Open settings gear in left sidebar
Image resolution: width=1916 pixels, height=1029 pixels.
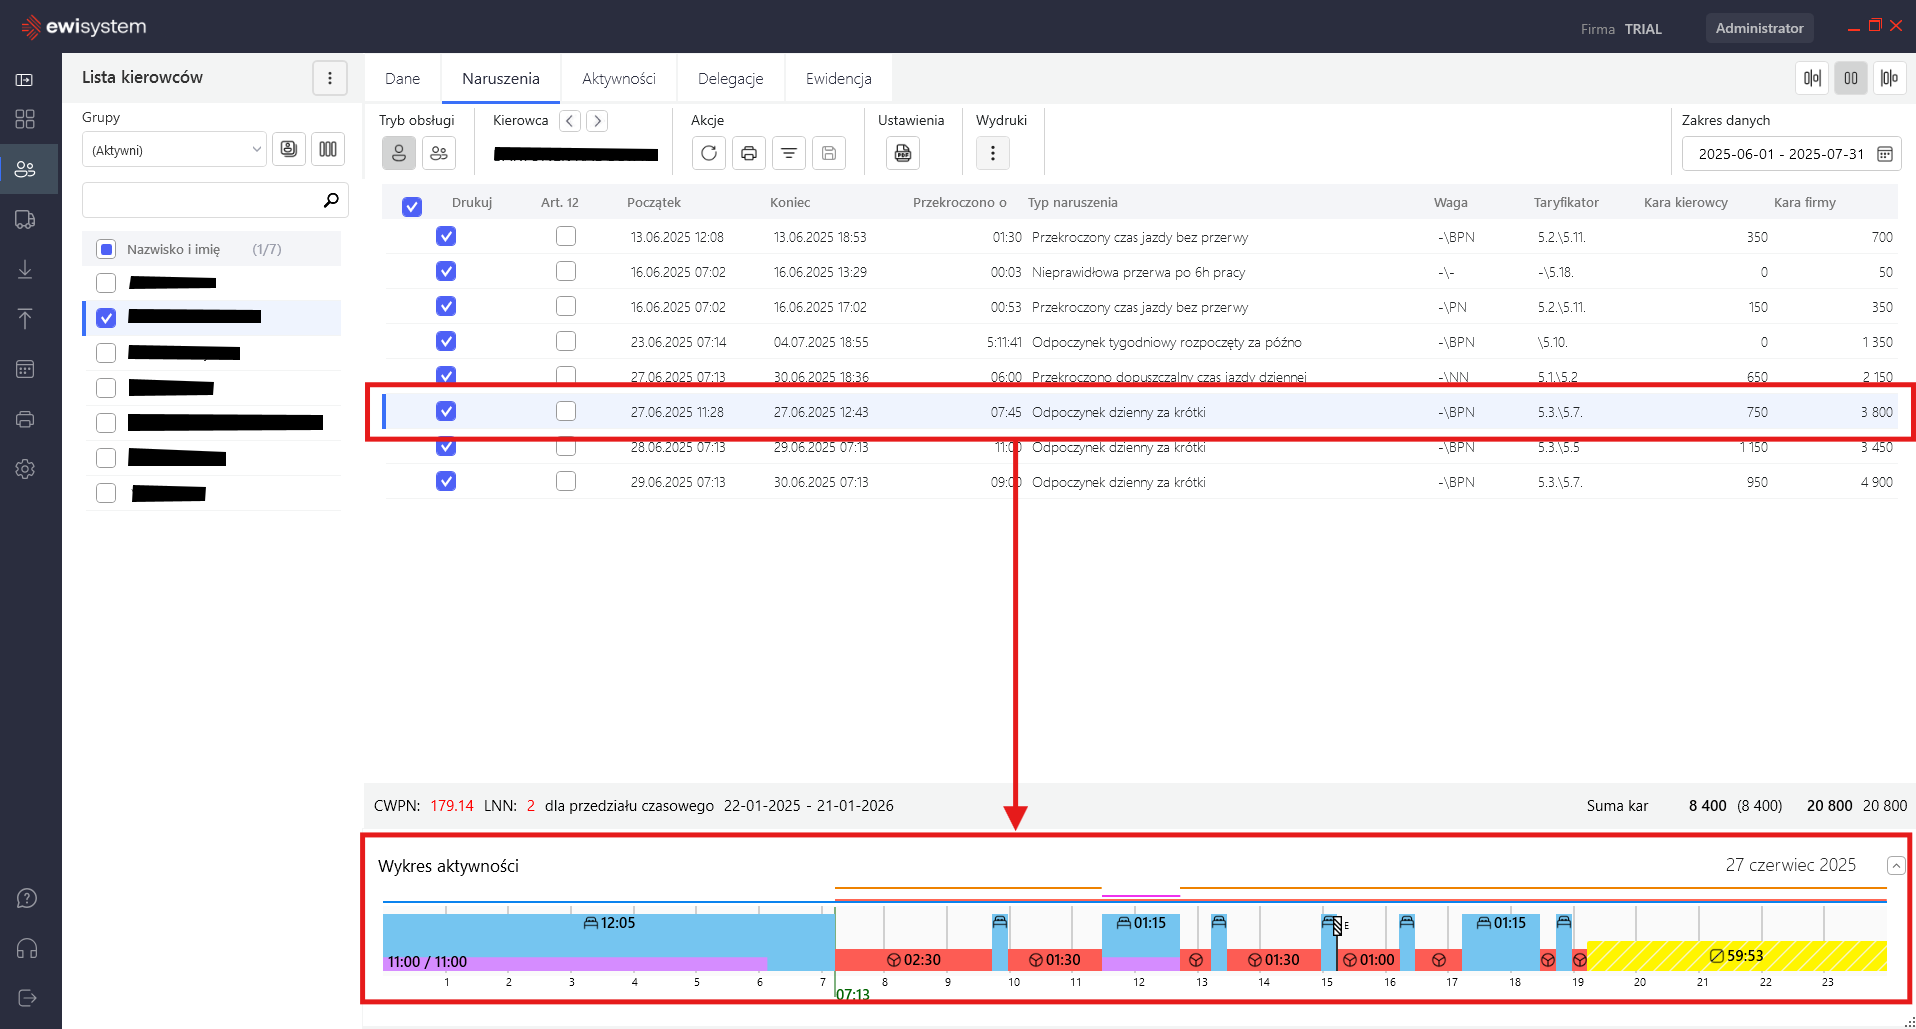(x=26, y=469)
